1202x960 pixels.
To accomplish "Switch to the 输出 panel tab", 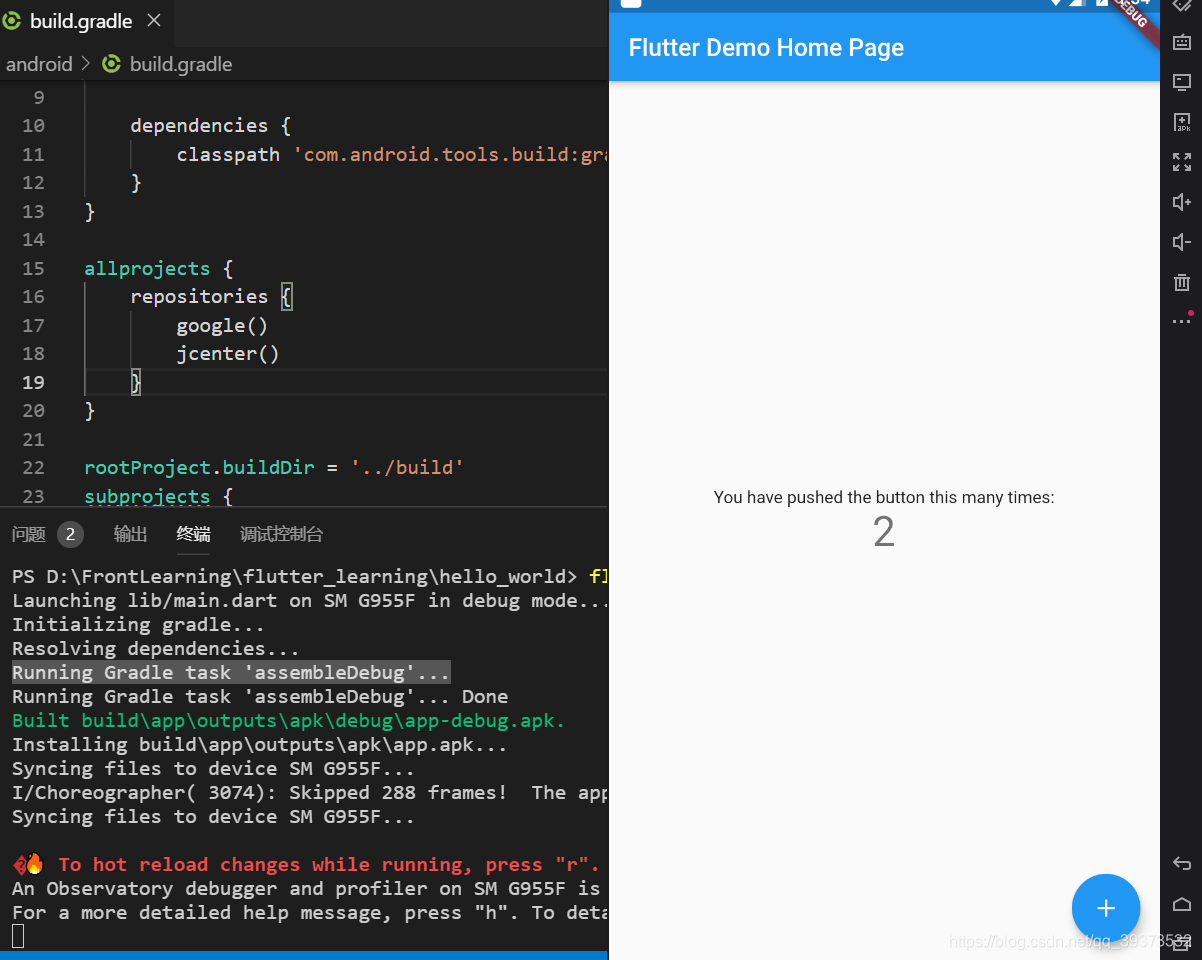I will [x=130, y=534].
